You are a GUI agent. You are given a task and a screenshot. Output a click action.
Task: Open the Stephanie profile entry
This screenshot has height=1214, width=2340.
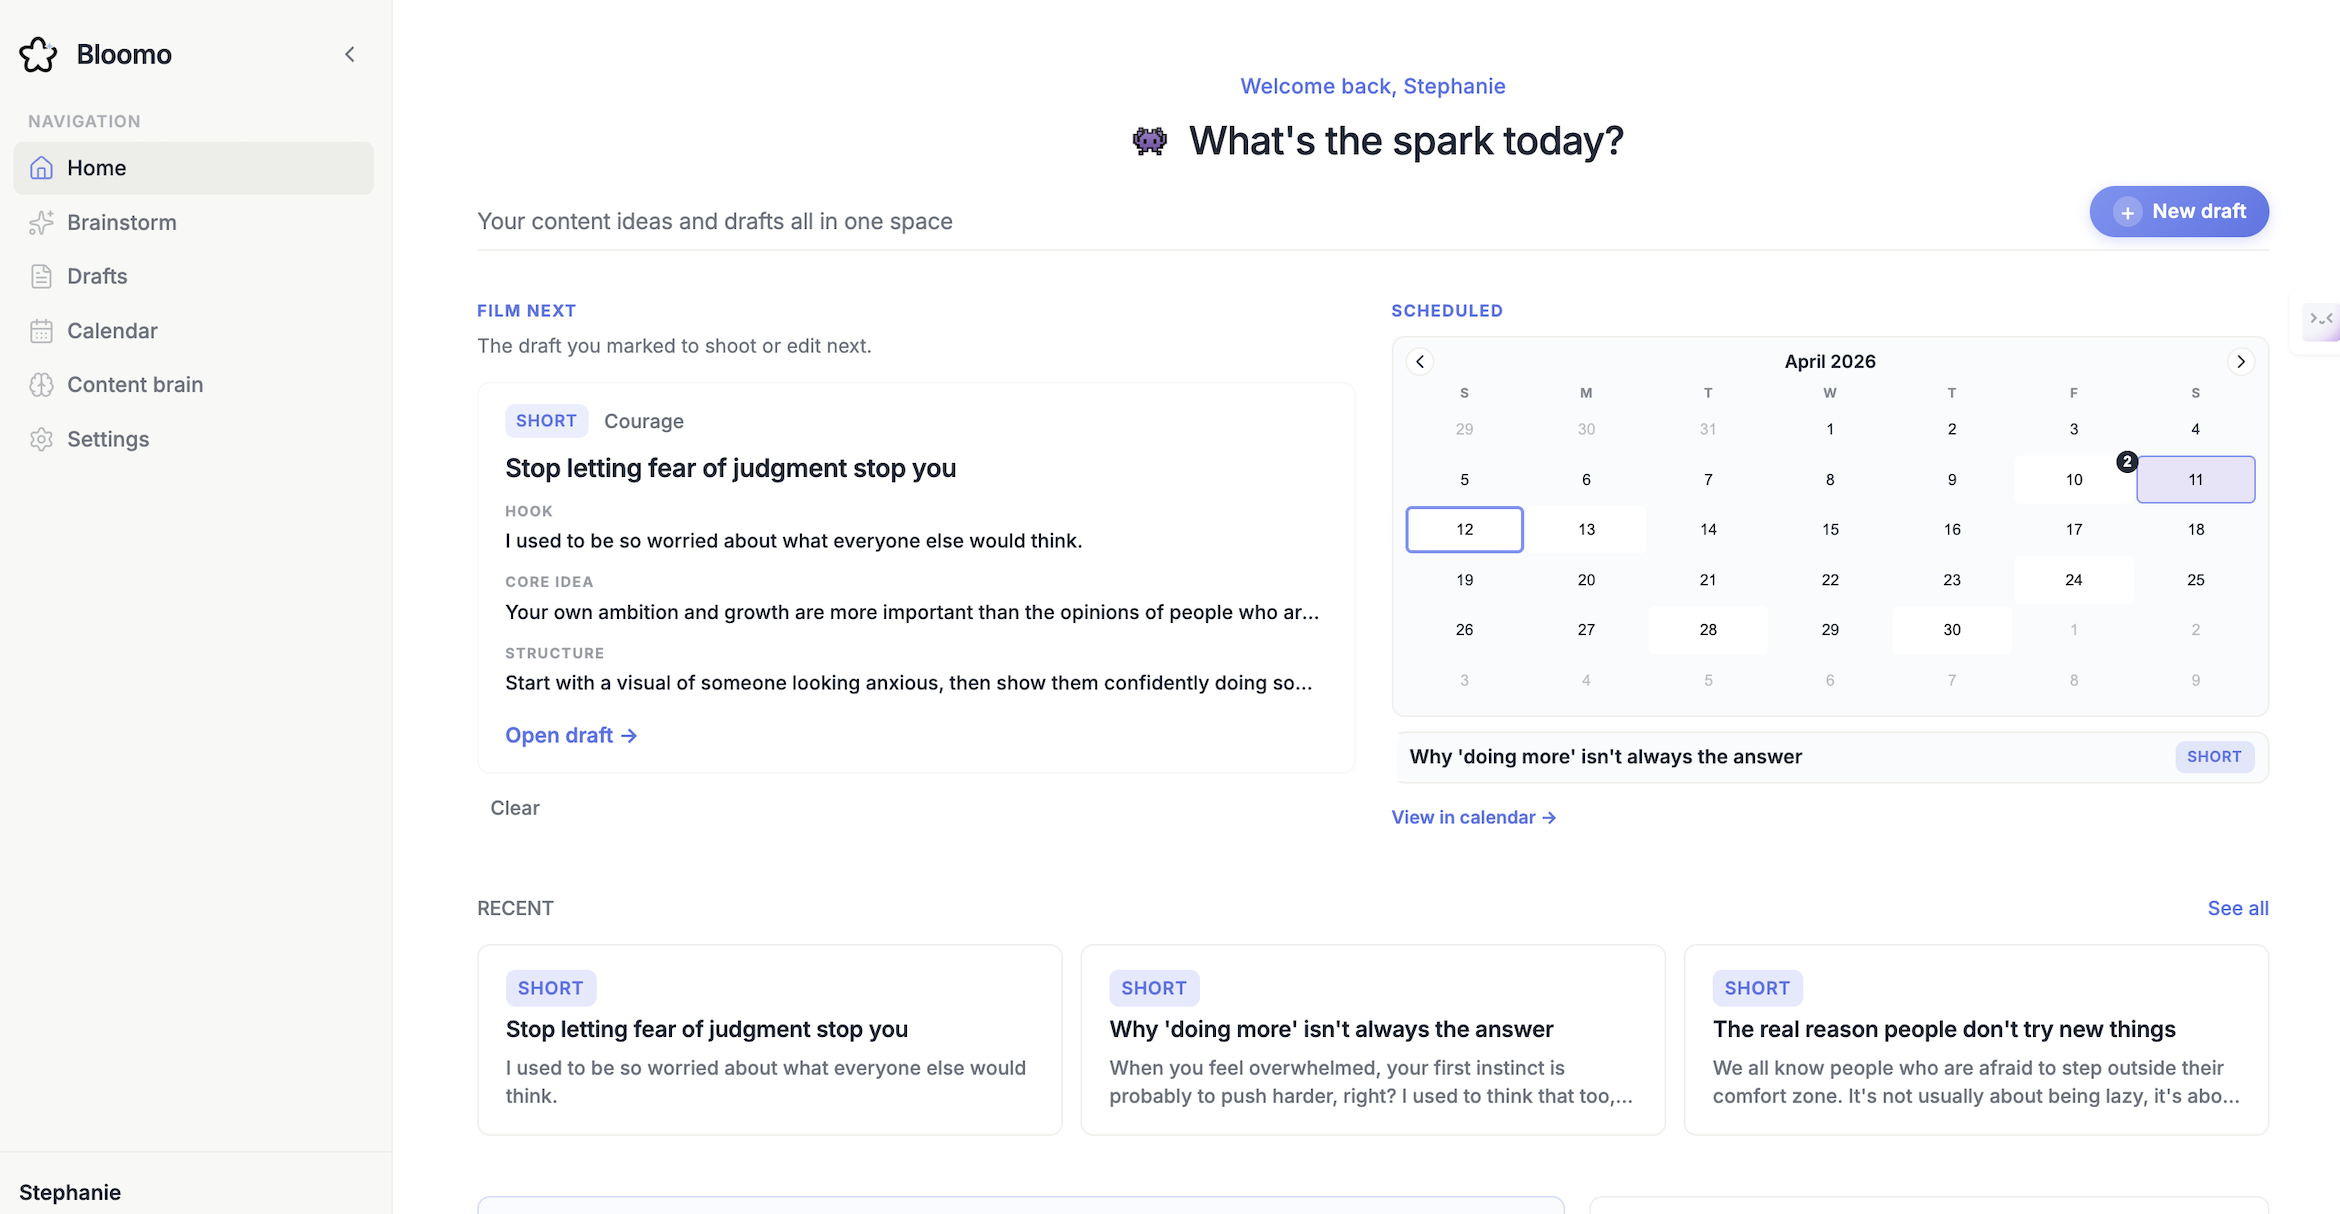tap(69, 1192)
